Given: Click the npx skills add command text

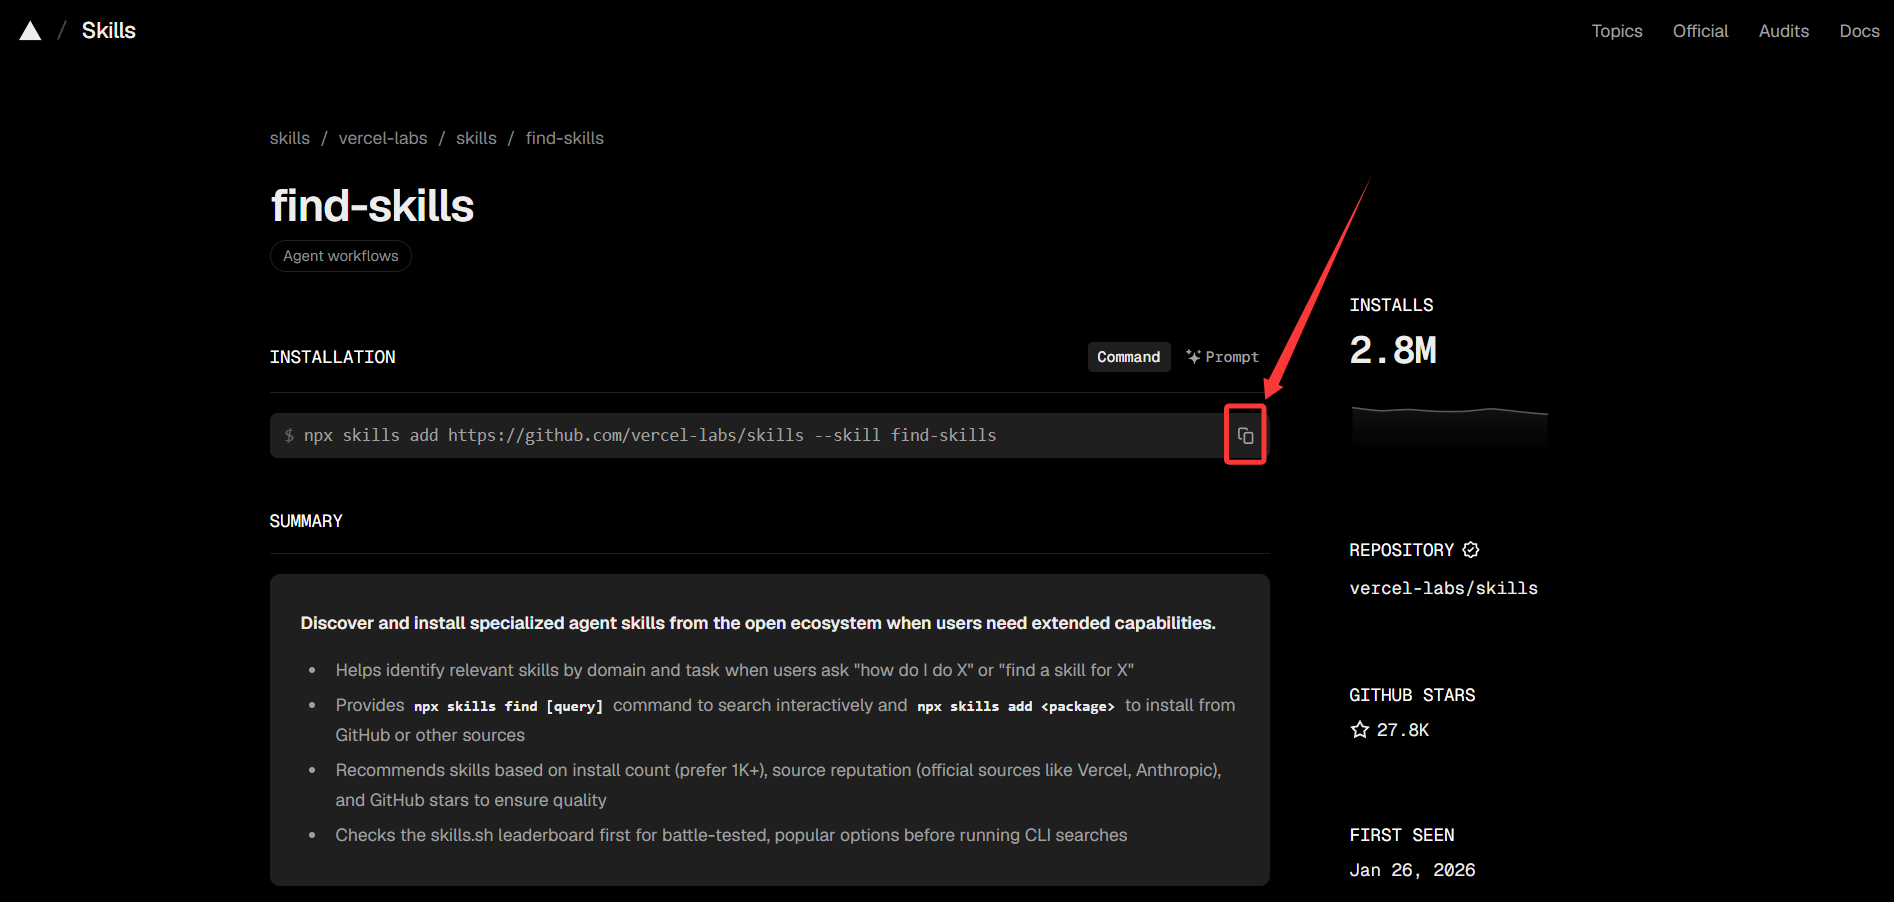Looking at the screenshot, I should click(x=650, y=435).
